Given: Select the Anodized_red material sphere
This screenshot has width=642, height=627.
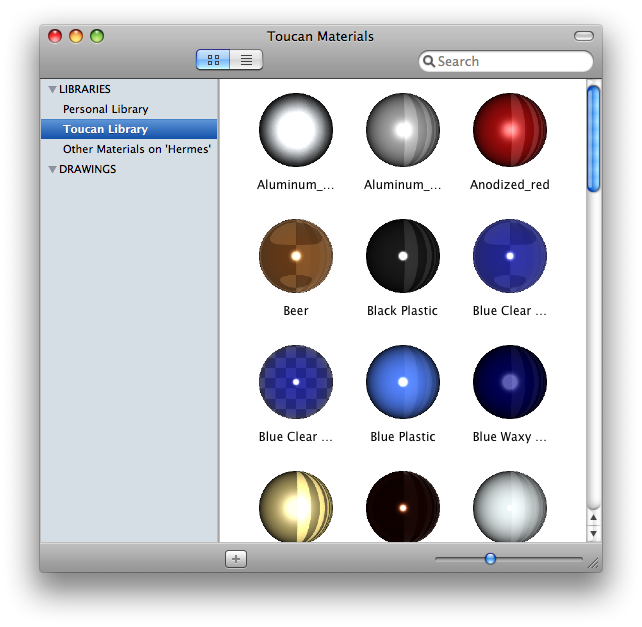Looking at the screenshot, I should click(x=509, y=130).
